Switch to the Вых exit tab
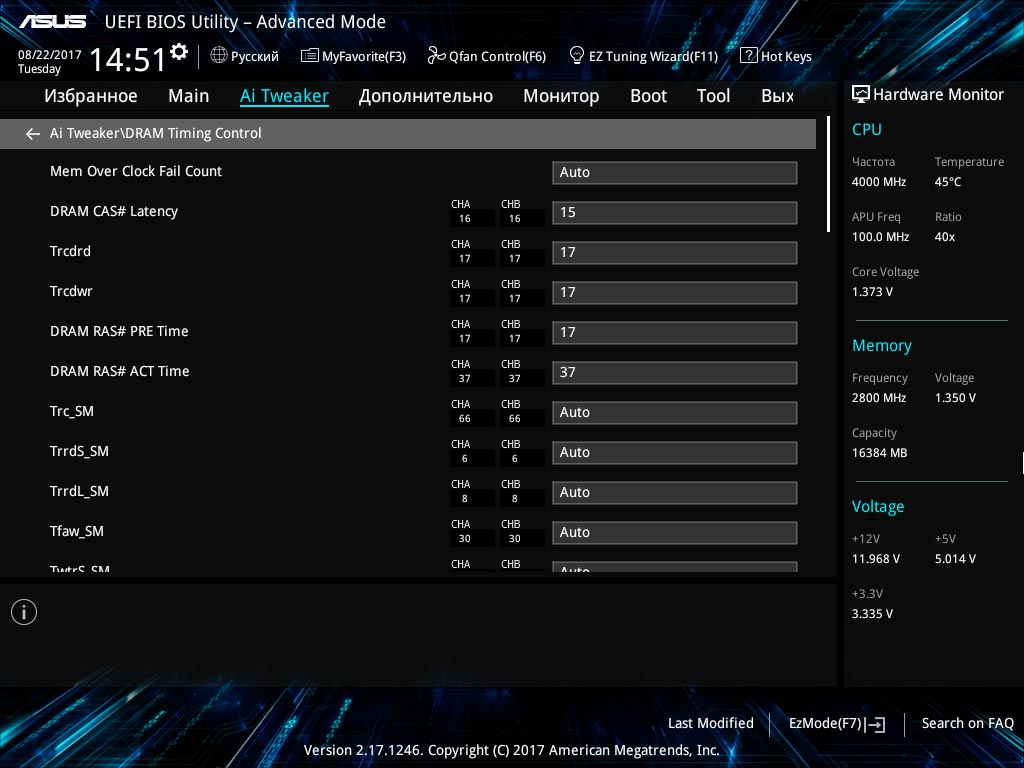 [x=777, y=96]
